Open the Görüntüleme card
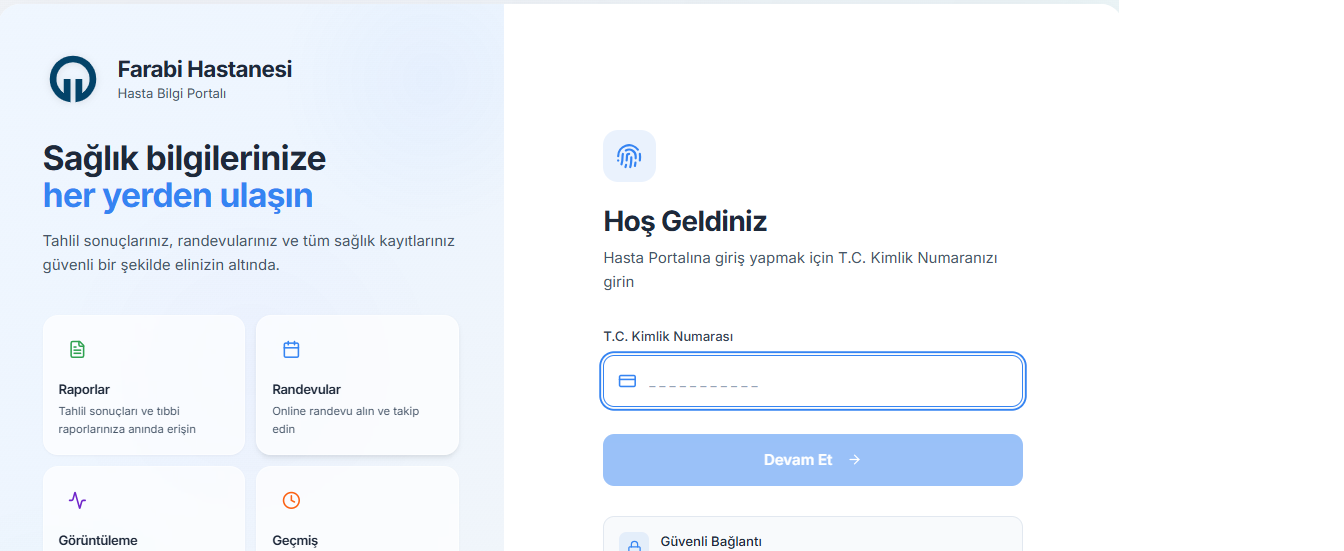The width and height of the screenshot is (1344, 551). [x=144, y=509]
